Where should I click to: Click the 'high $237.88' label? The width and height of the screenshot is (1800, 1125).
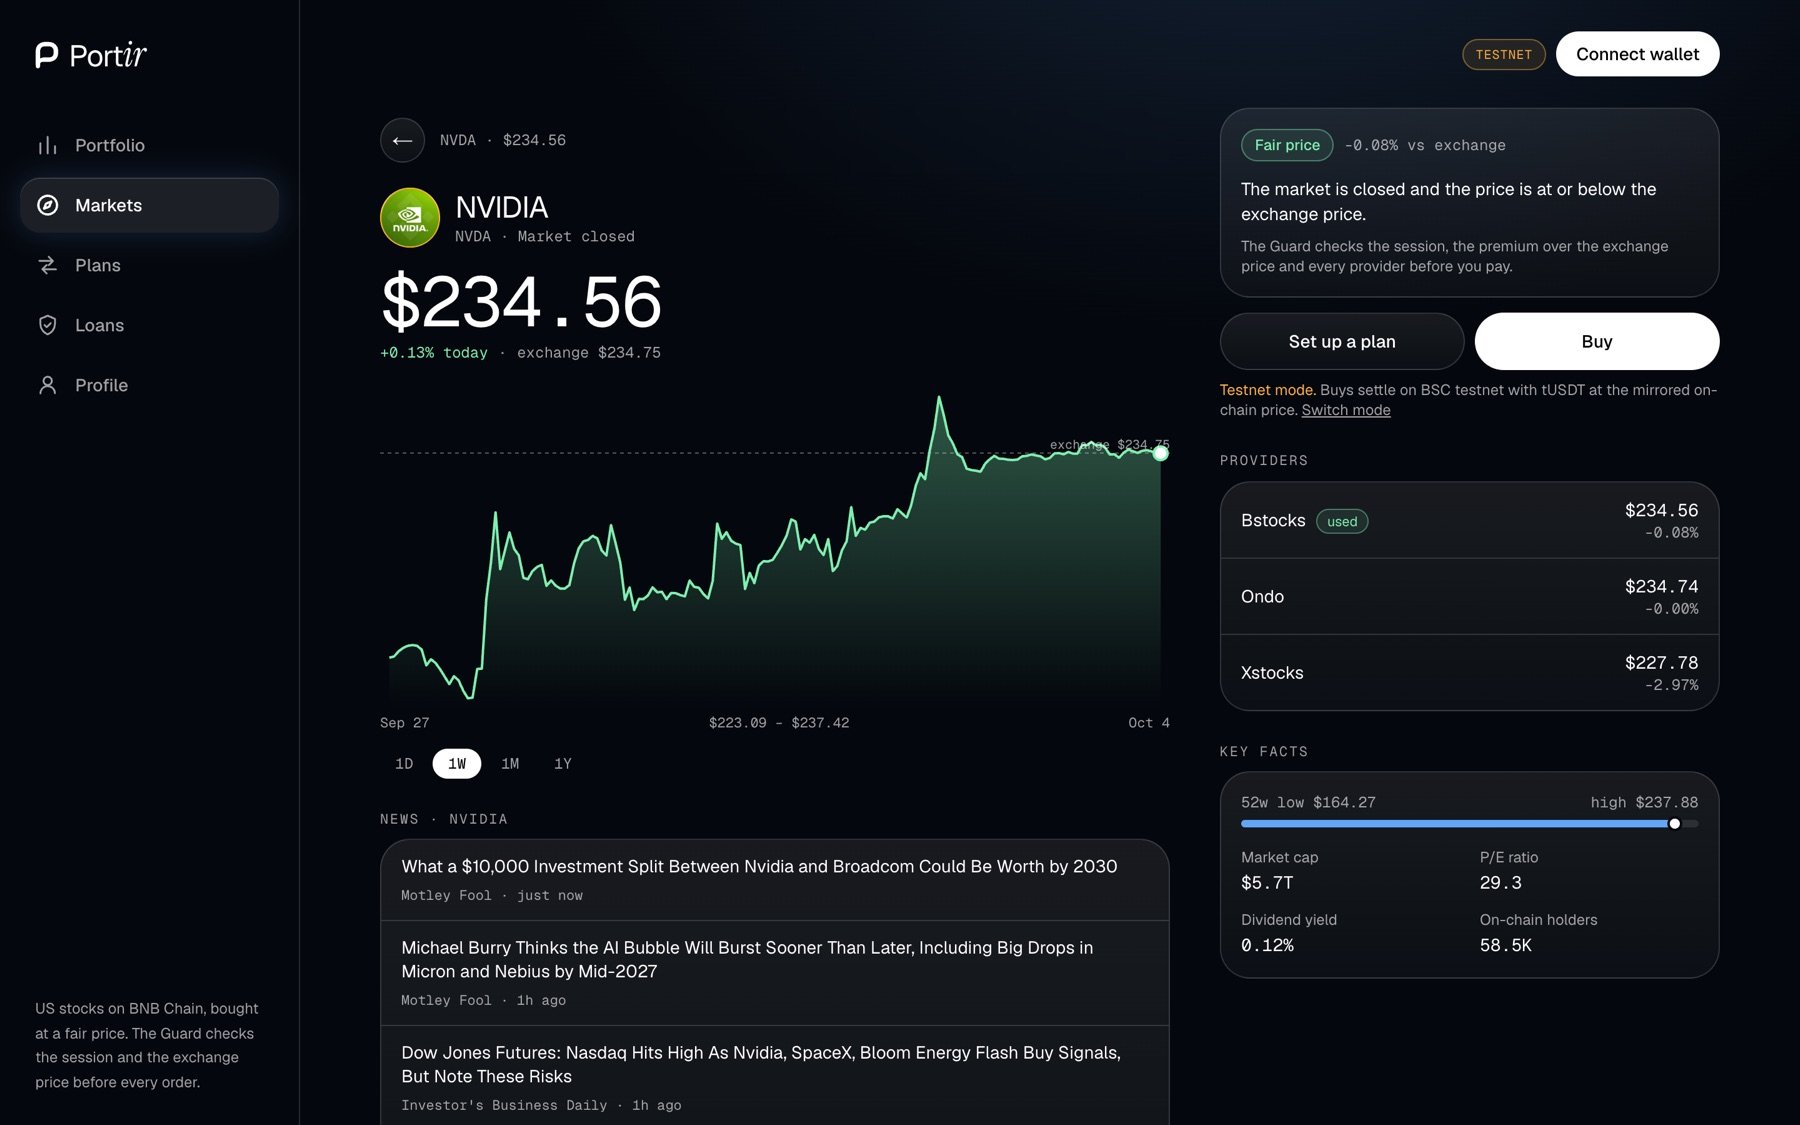pos(1644,803)
